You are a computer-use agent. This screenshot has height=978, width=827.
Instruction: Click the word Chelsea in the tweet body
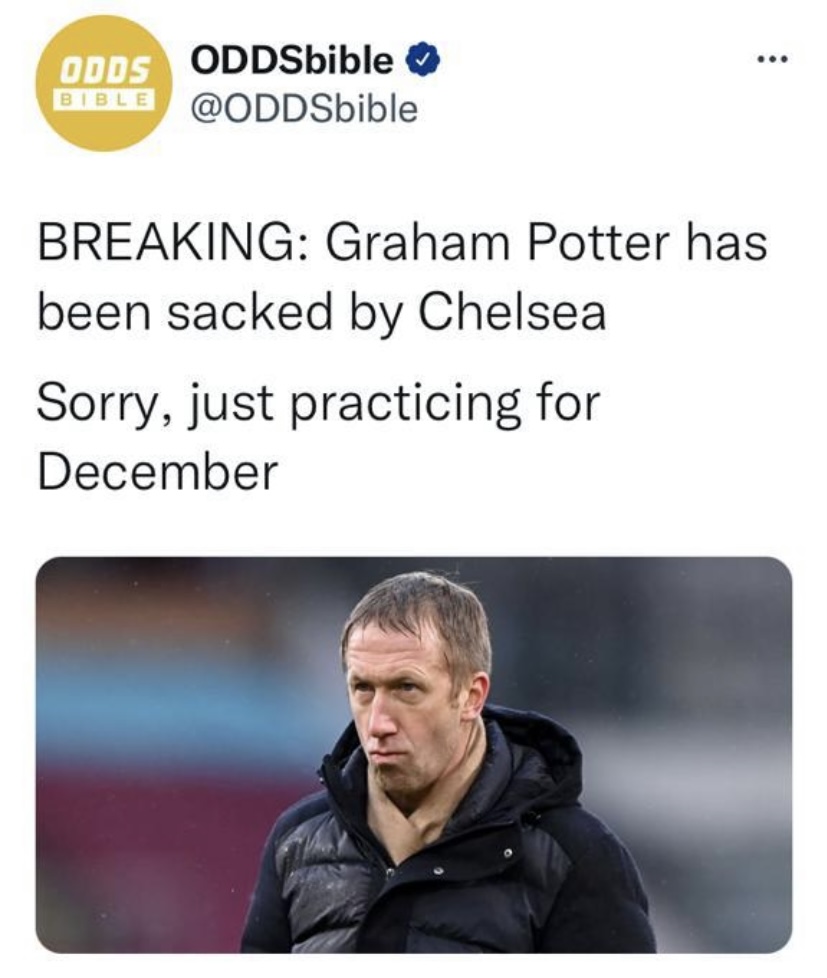tap(511, 311)
